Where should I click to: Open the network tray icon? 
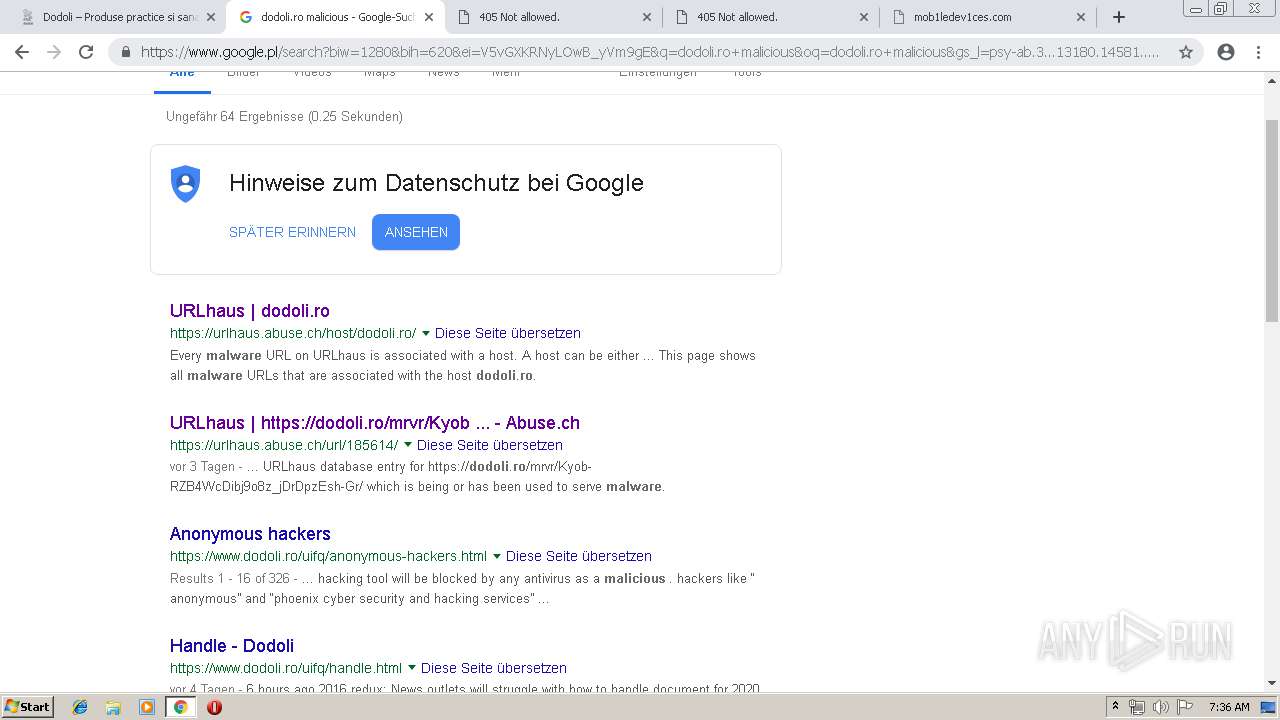pos(1137,707)
